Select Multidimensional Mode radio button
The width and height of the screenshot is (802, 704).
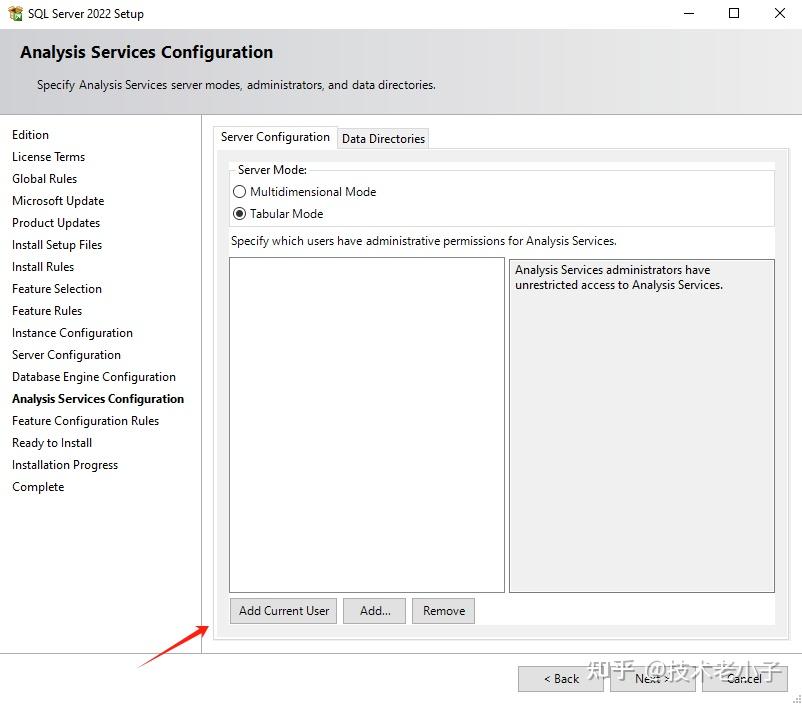point(239,192)
